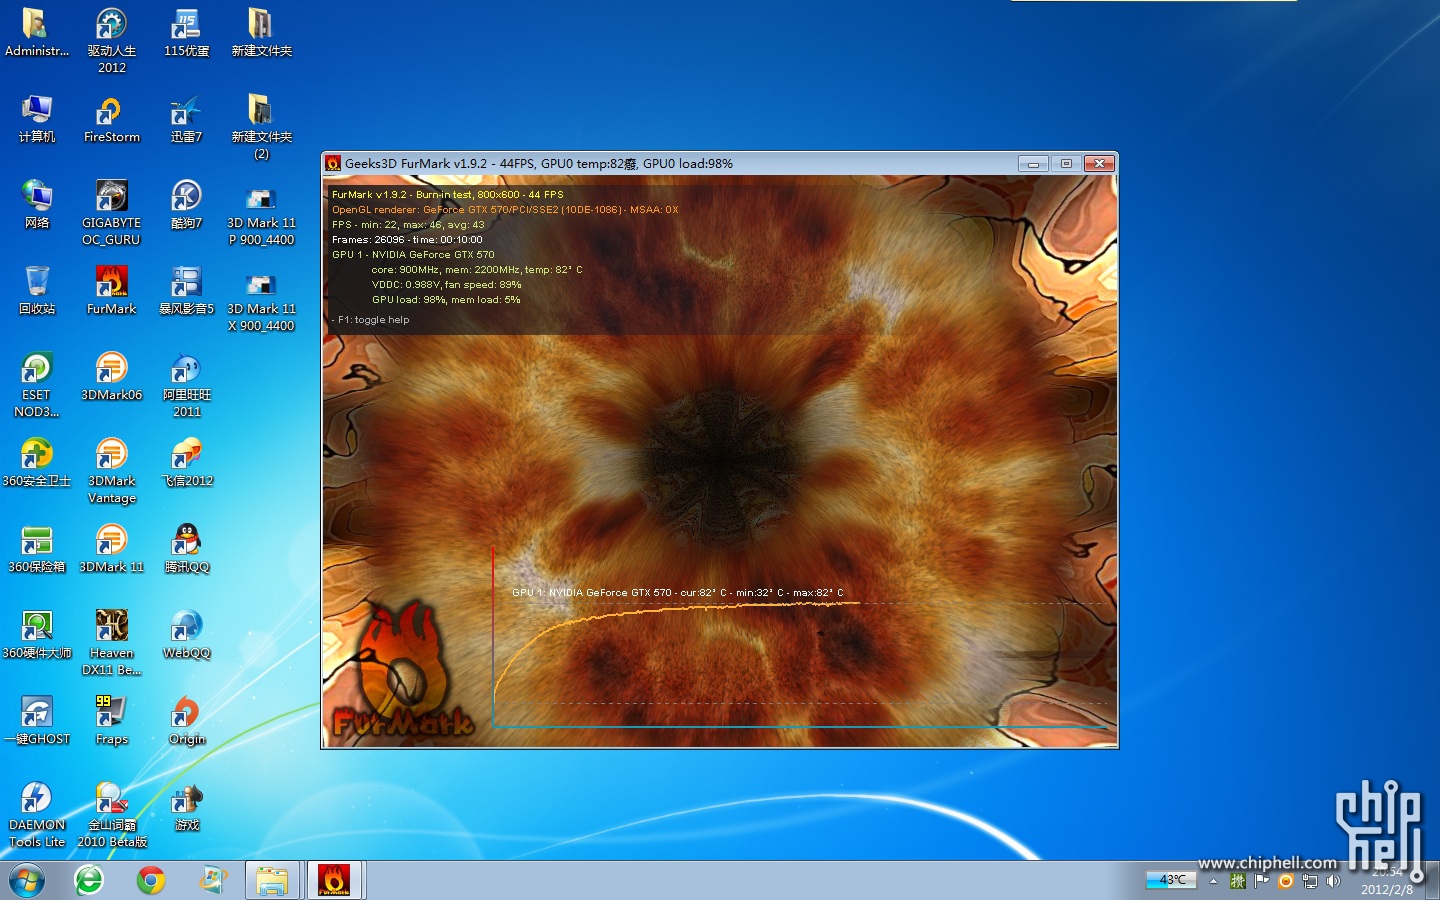Launch the FurMark desktop shortcut
1440x900 pixels.
tap(111, 291)
